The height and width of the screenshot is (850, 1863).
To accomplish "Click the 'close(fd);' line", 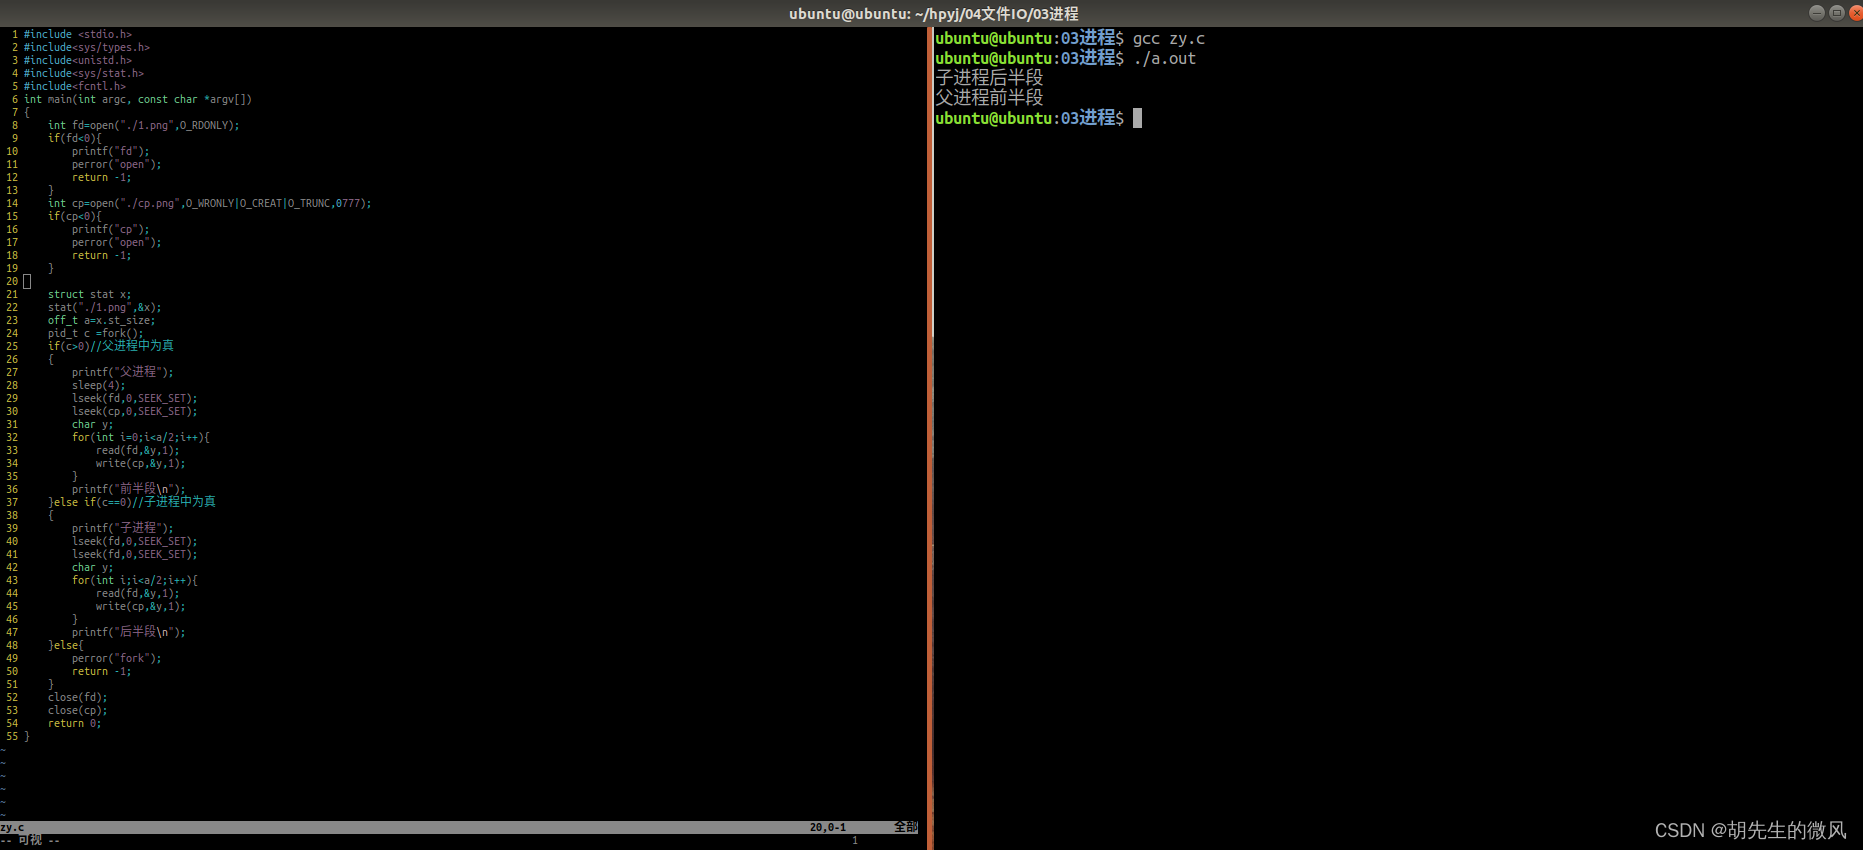I will (x=78, y=697).
